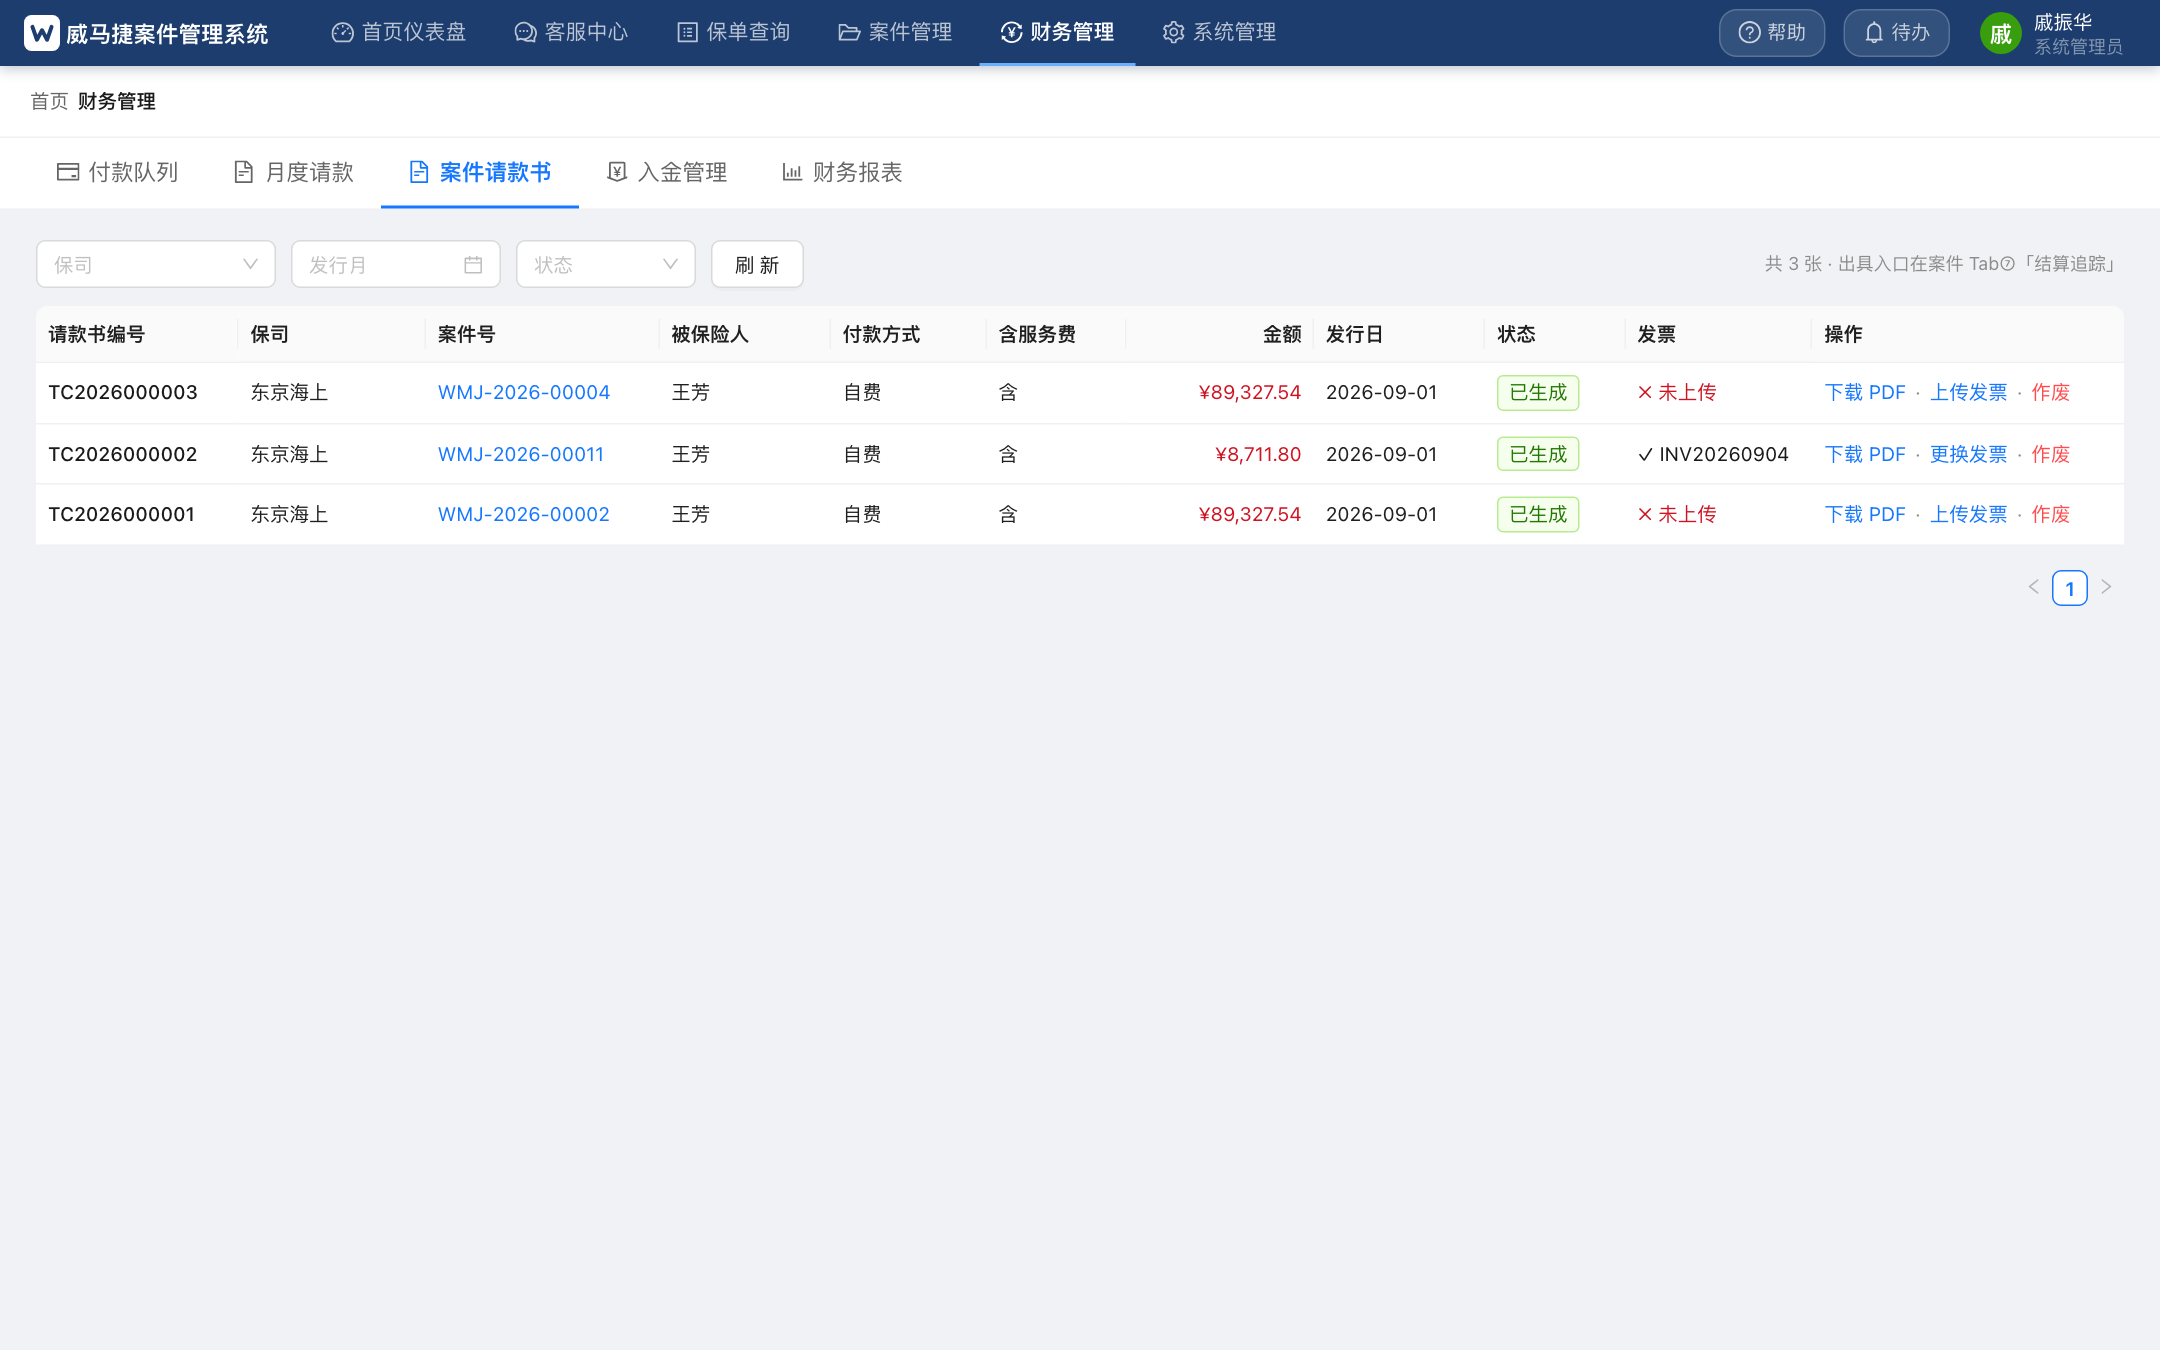This screenshot has height=1350, width=2160.
Task: Switch to the 付款队列 tab
Action: click(118, 172)
